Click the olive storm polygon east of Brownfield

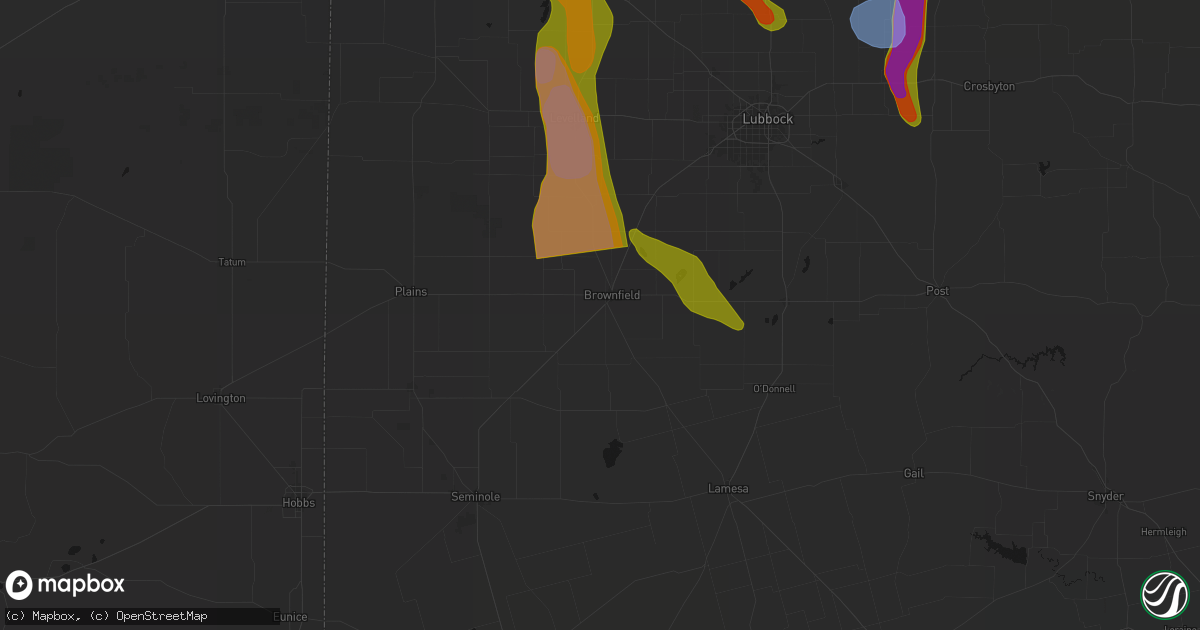[688, 279]
